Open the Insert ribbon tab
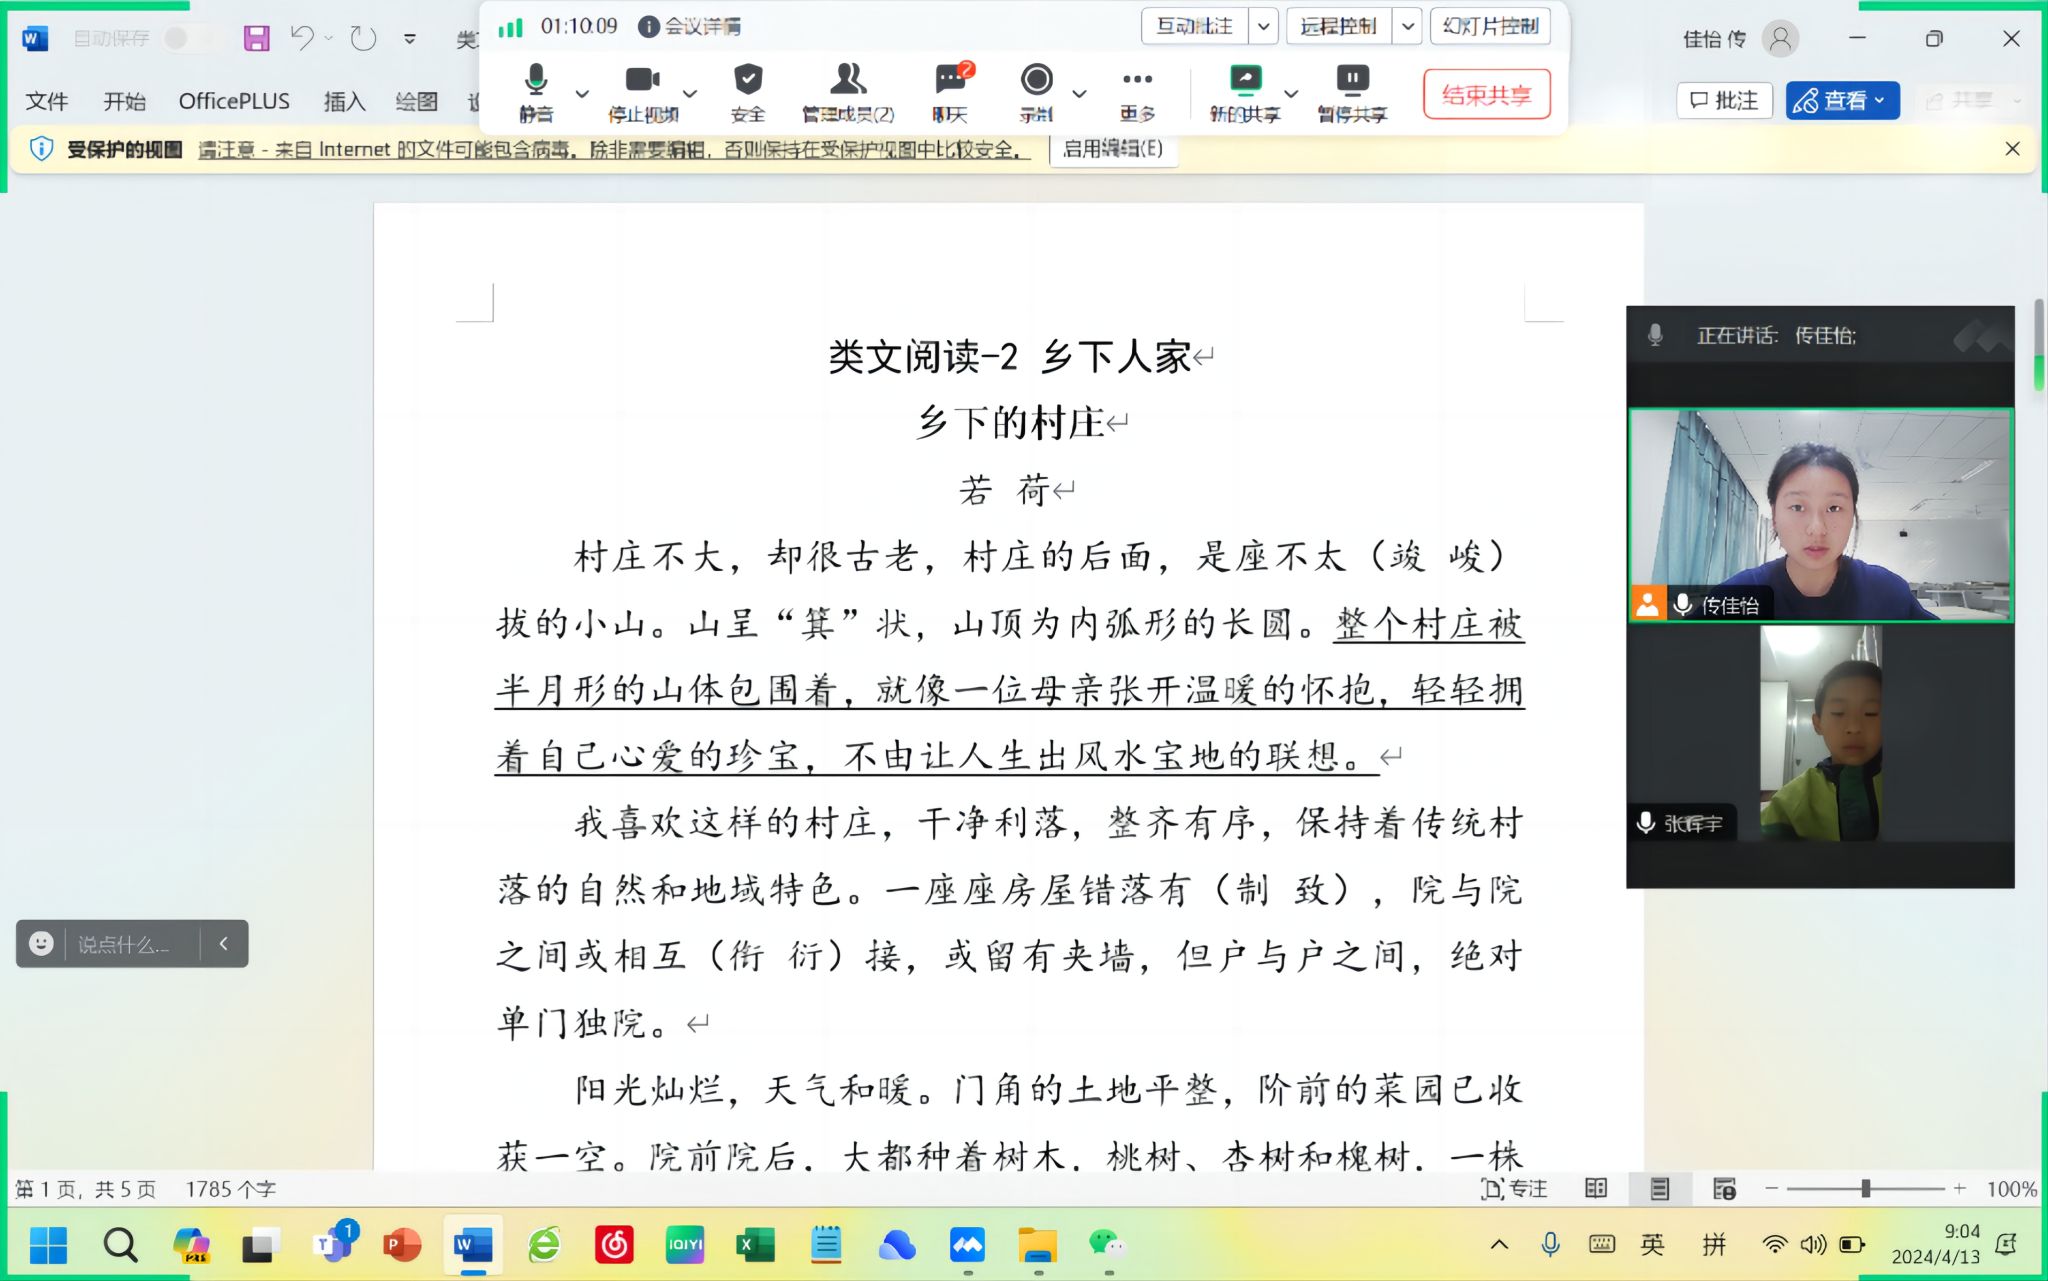 point(344,101)
